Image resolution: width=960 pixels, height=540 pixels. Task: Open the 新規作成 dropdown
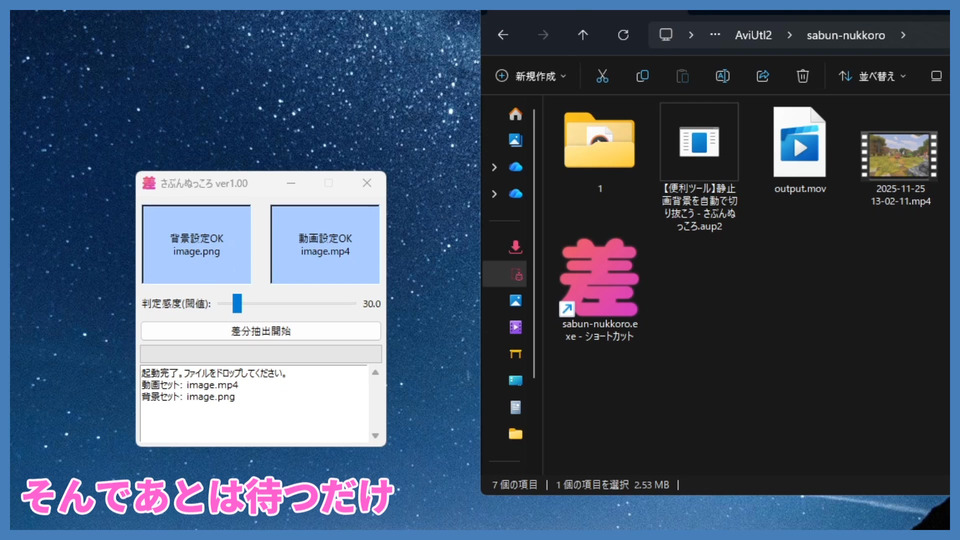[x=531, y=76]
